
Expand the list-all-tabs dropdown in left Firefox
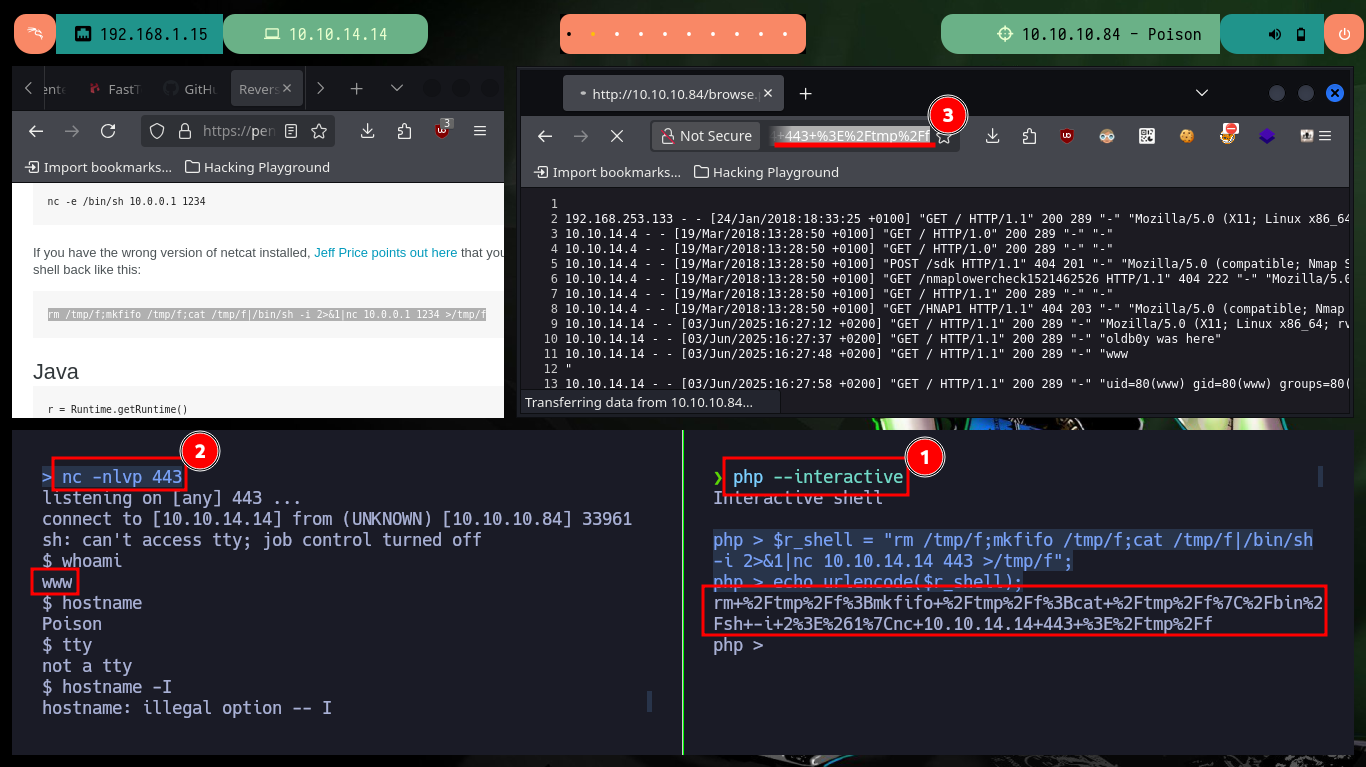tap(397, 89)
